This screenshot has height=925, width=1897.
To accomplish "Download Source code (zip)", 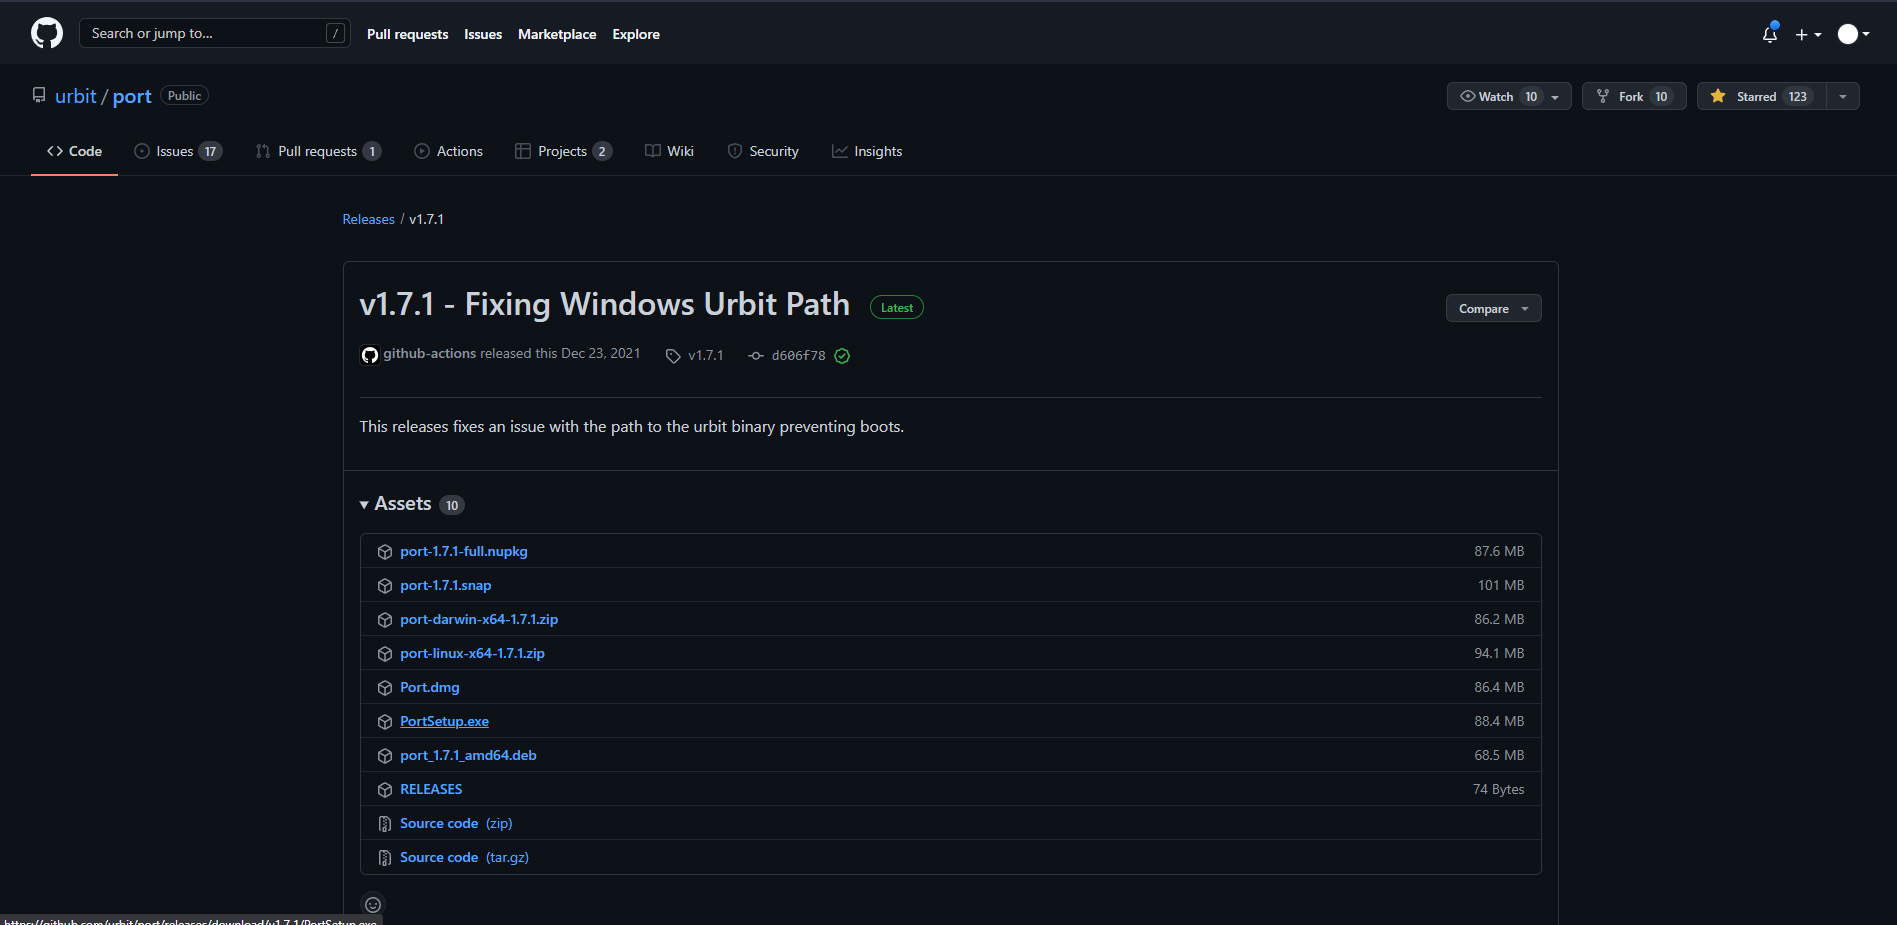I will click(x=456, y=823).
